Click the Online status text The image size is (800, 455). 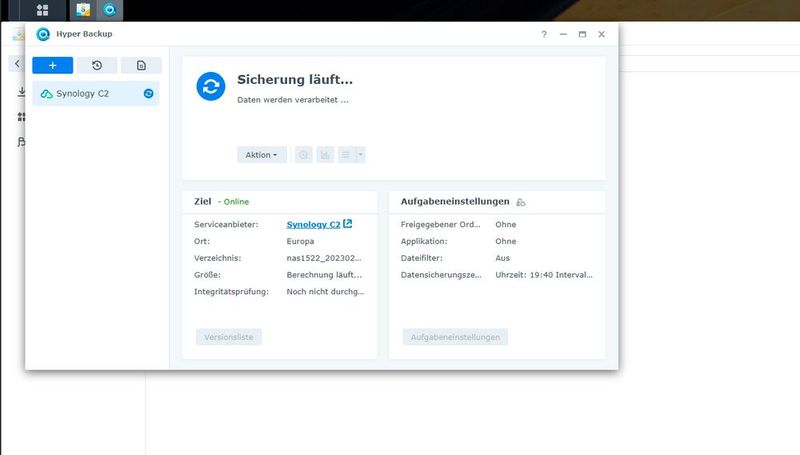236,201
